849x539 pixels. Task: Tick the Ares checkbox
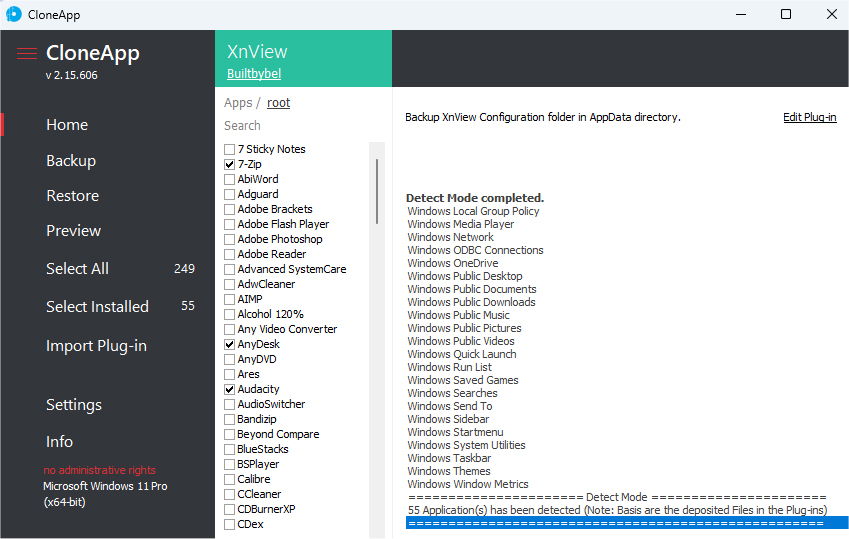tap(230, 374)
